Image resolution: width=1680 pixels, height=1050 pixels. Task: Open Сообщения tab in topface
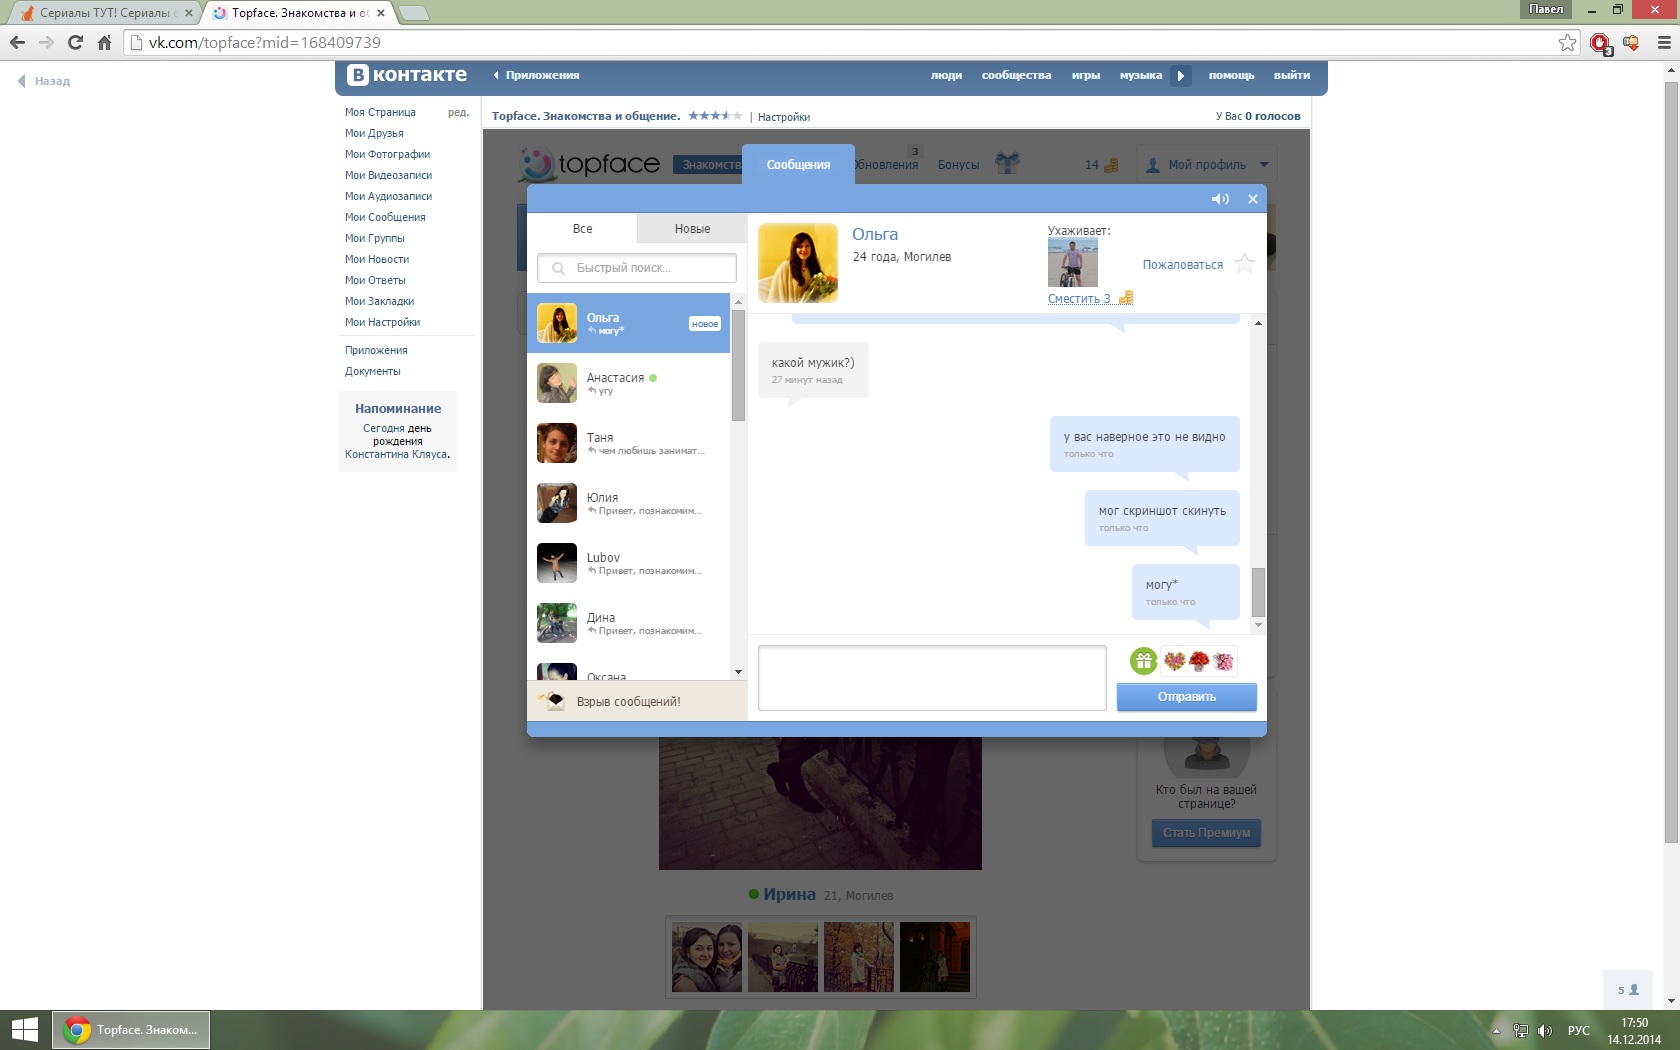798,164
